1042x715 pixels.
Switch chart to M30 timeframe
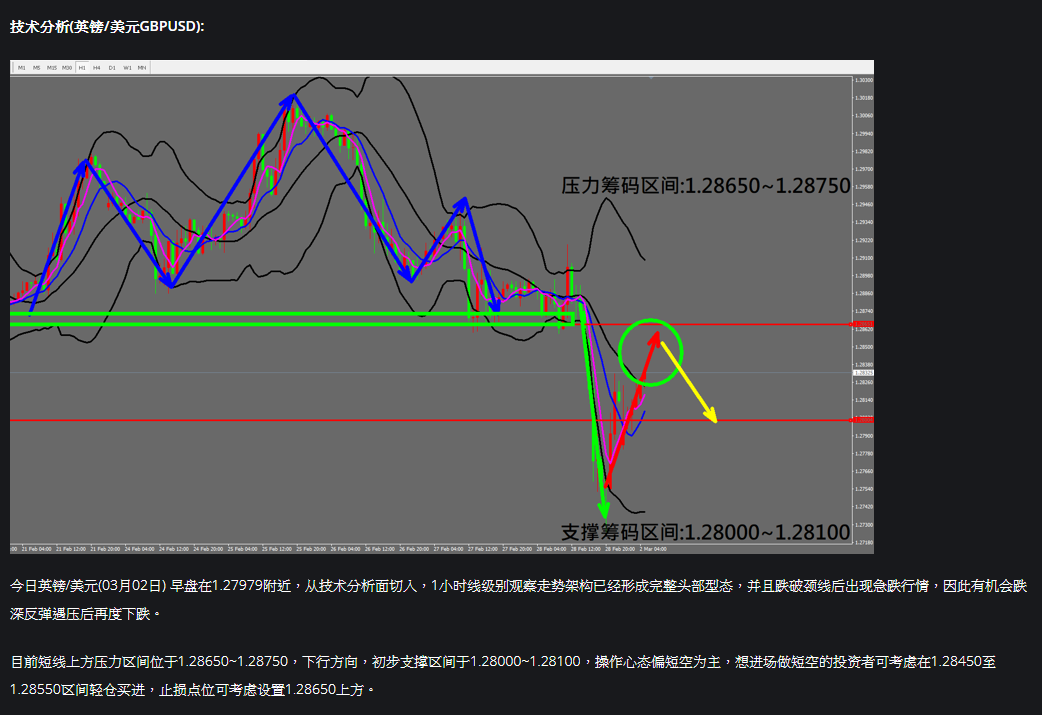(x=67, y=68)
